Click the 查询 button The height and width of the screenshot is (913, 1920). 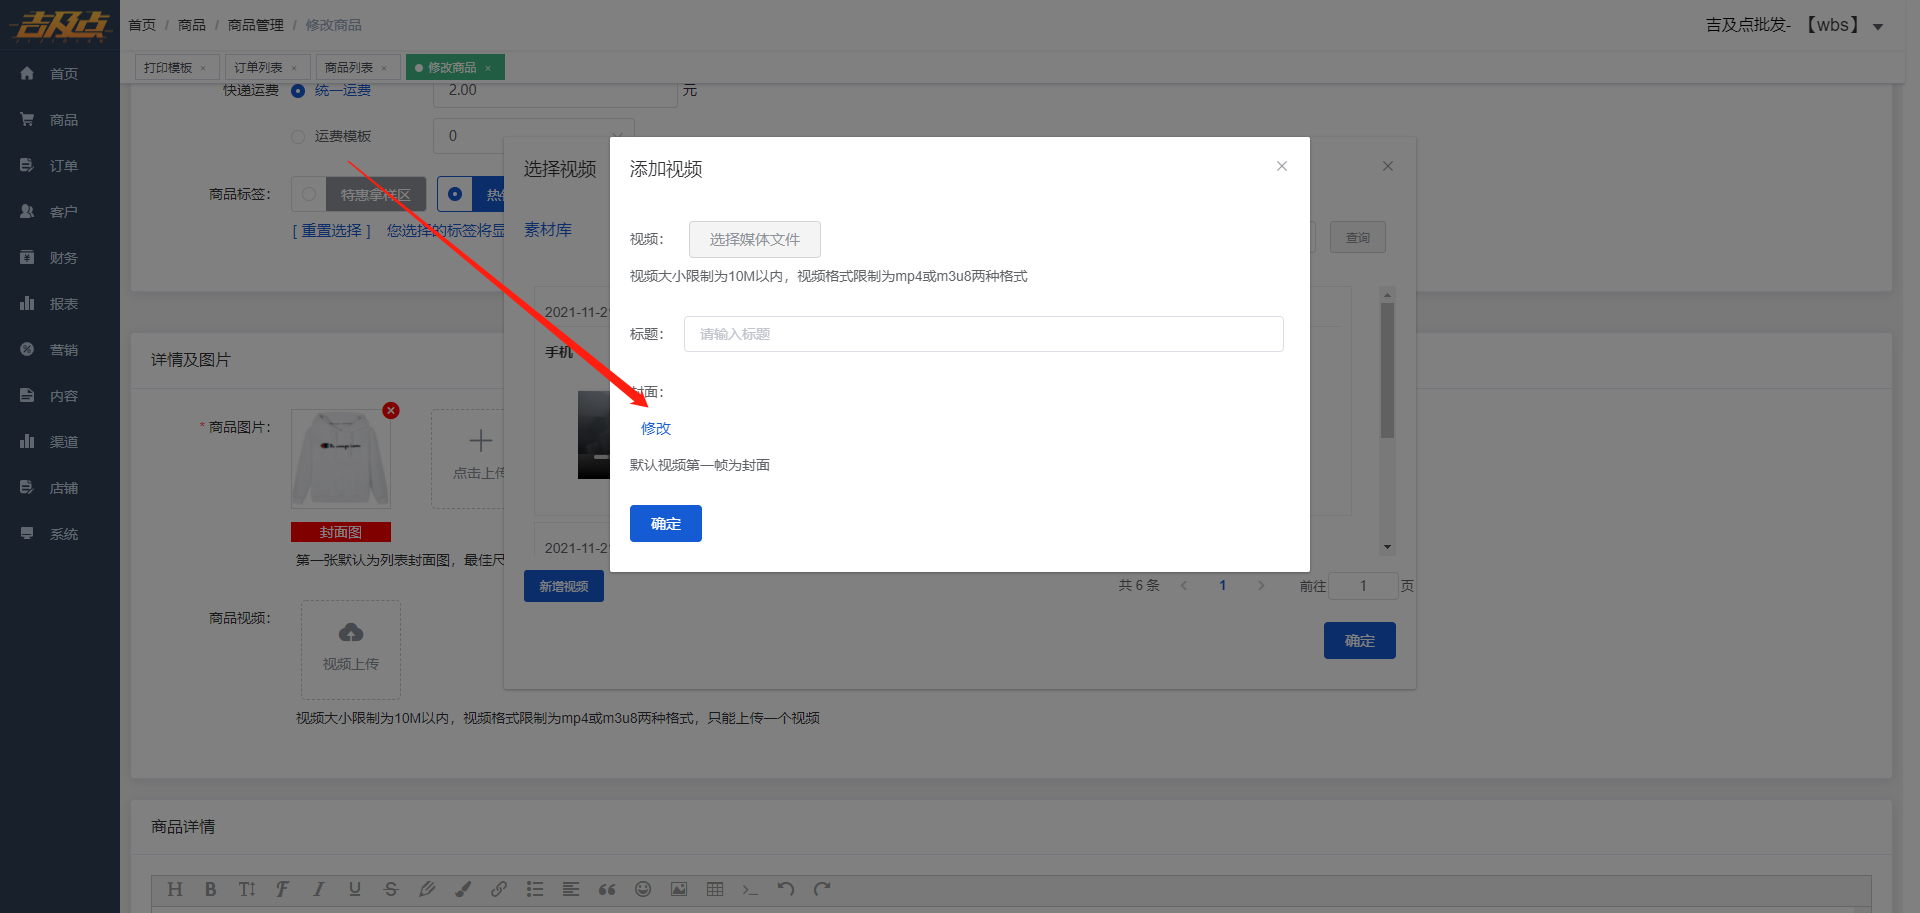coord(1358,238)
